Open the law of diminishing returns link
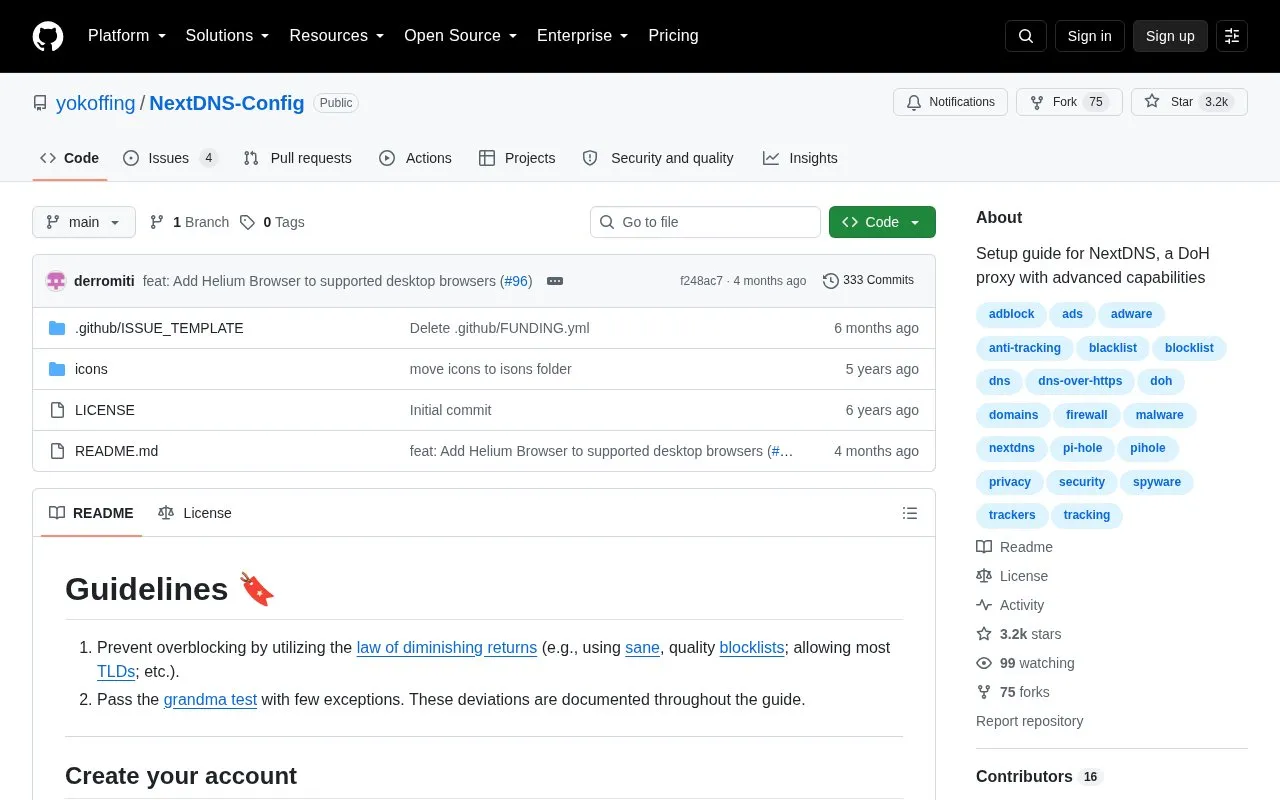This screenshot has width=1280, height=800. [x=447, y=647]
